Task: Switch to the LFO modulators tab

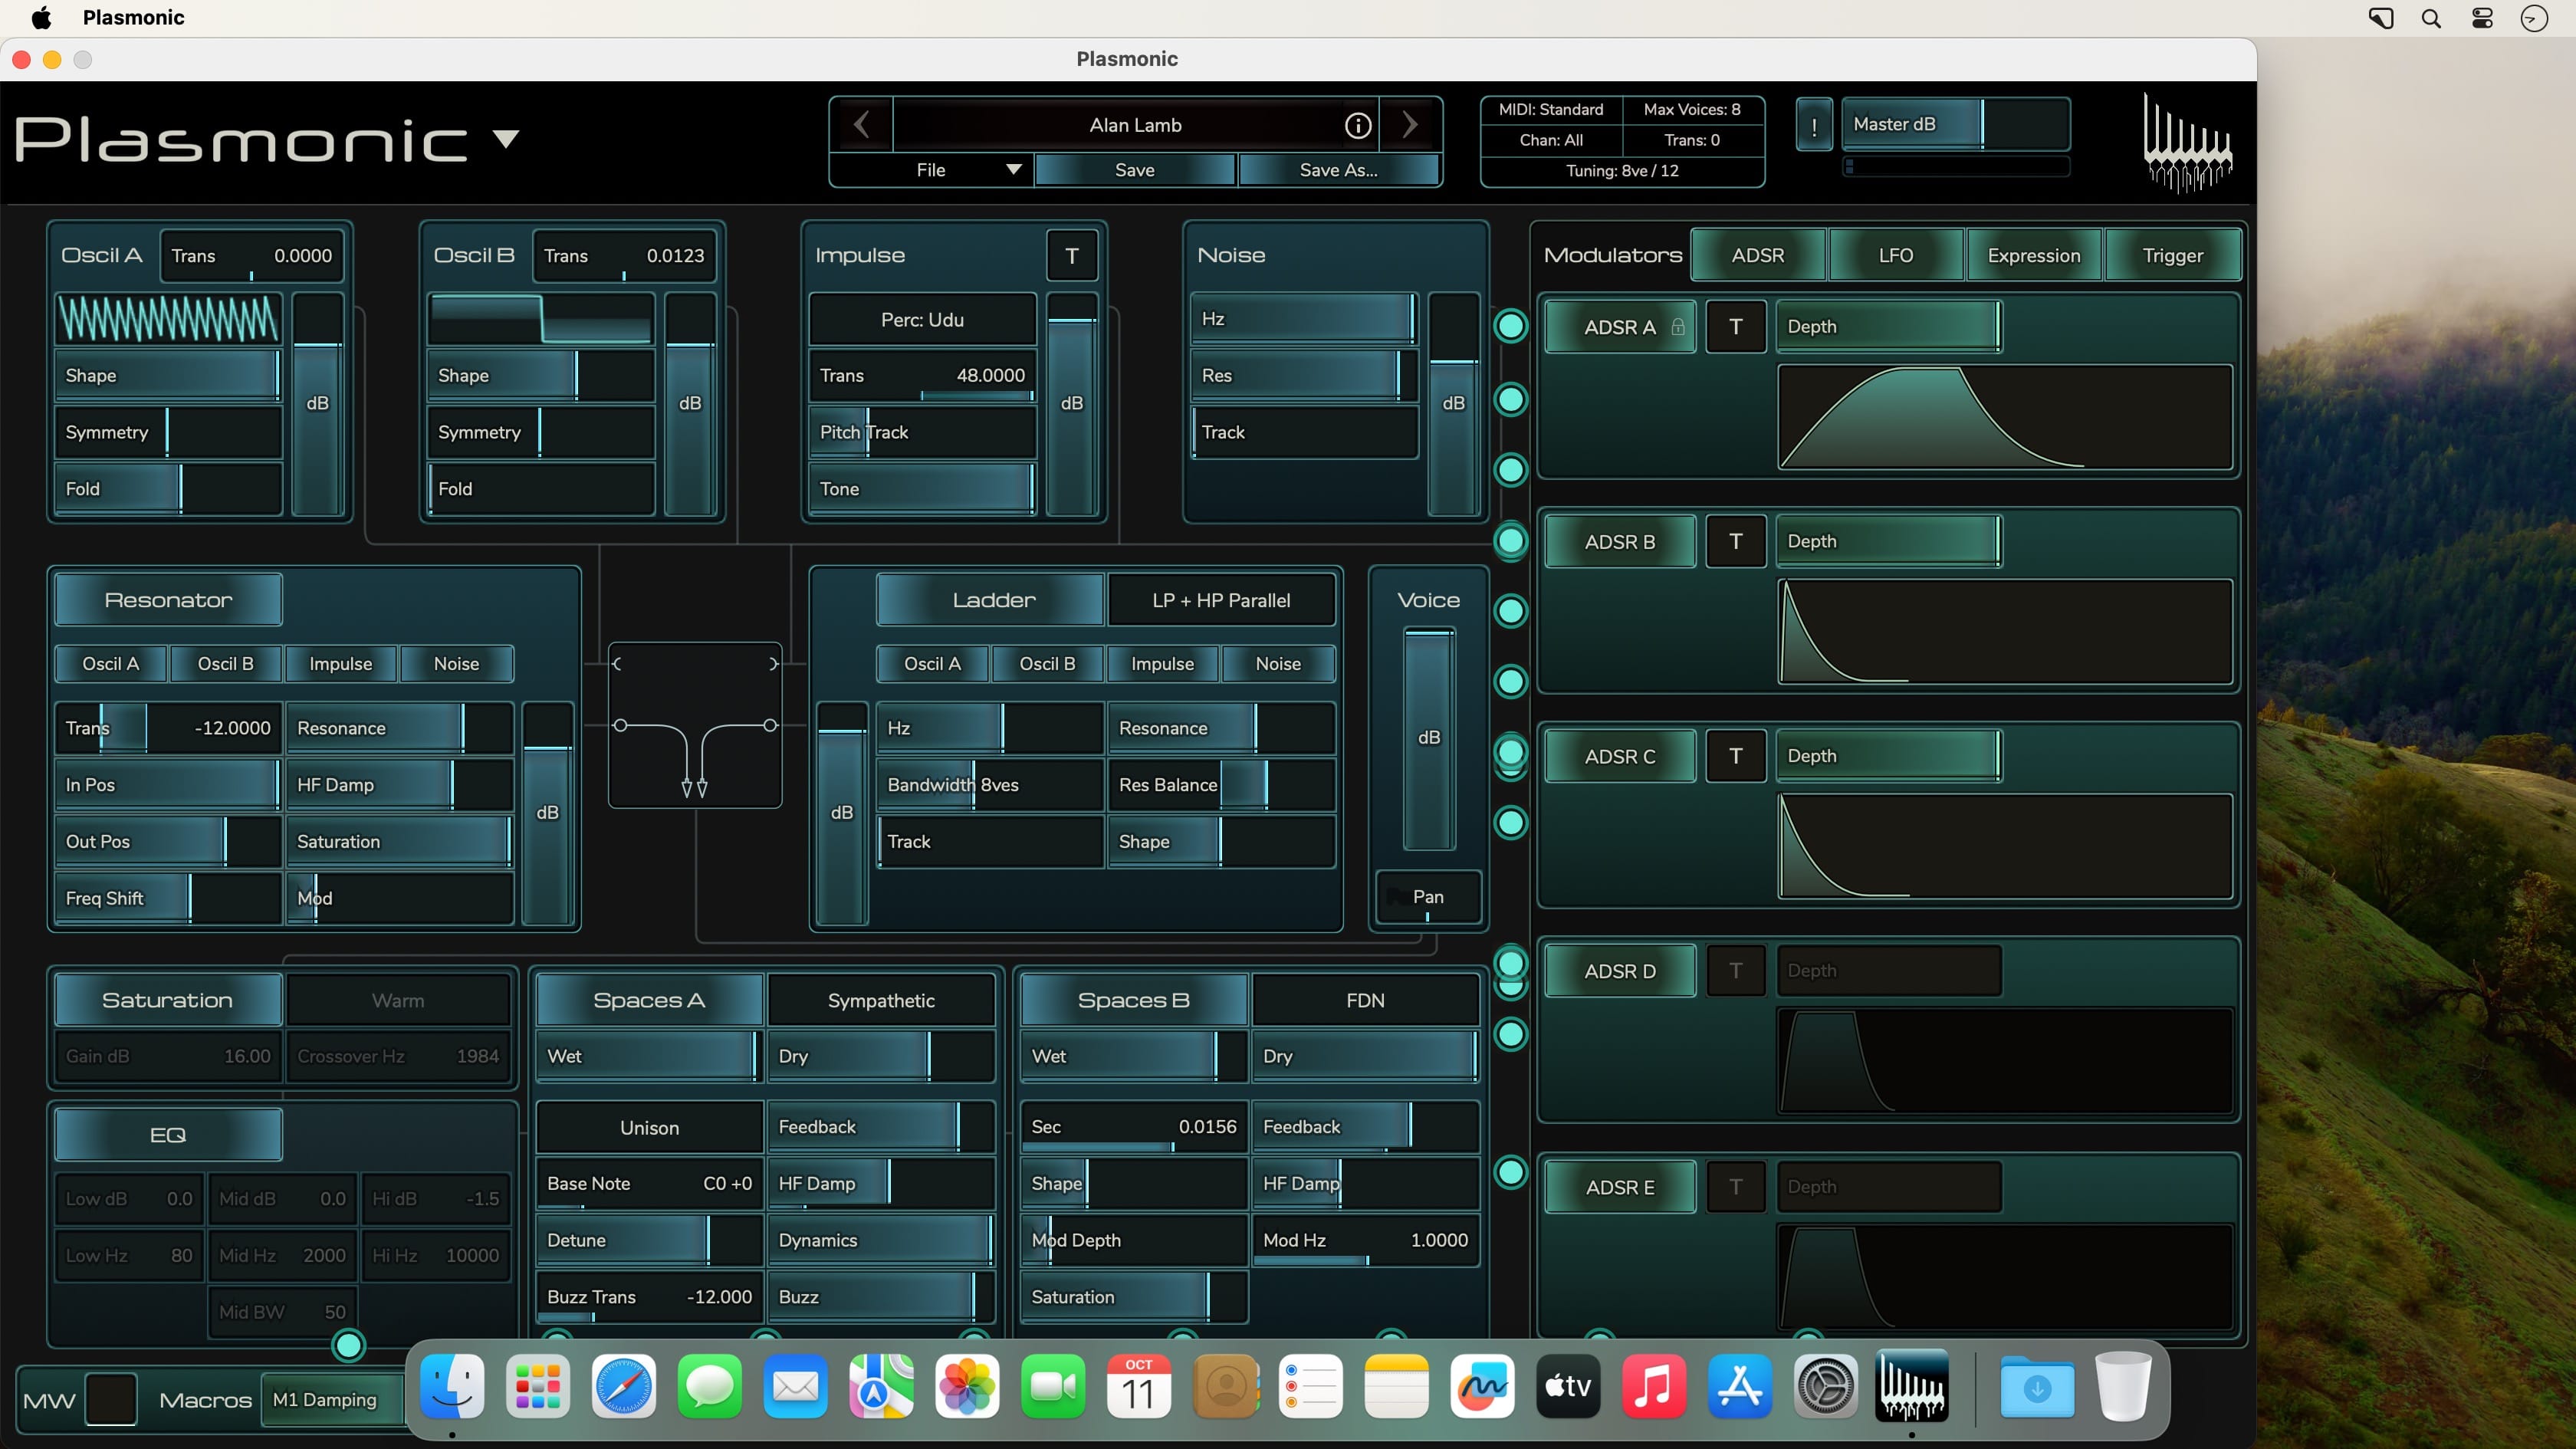Action: coord(1895,256)
